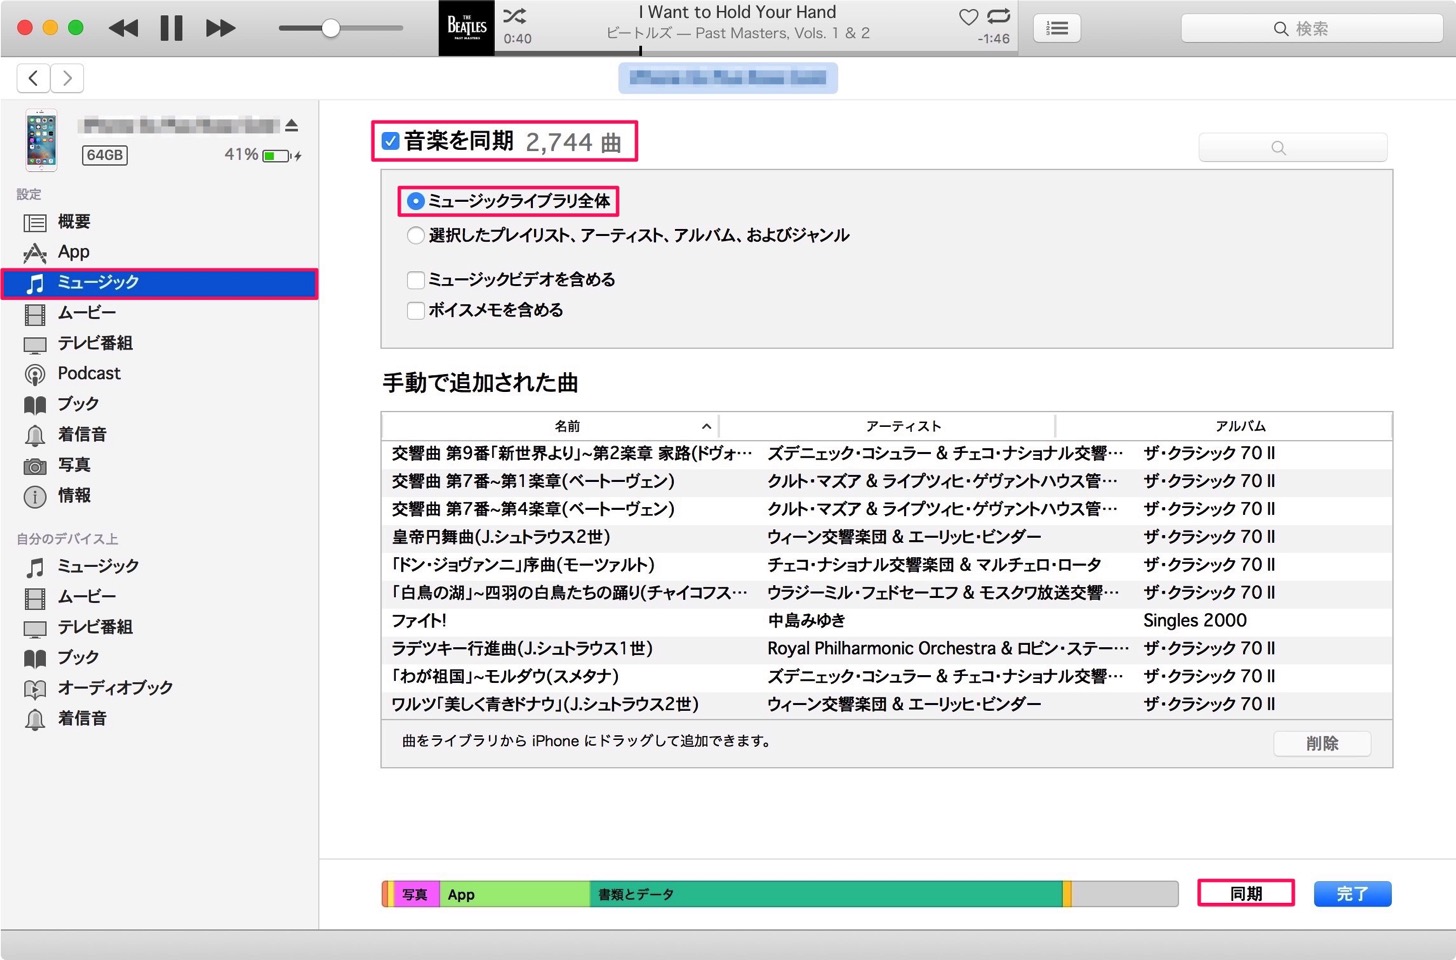Select 選択したプレイリスト radio option
The height and width of the screenshot is (960, 1456).
pos(415,236)
